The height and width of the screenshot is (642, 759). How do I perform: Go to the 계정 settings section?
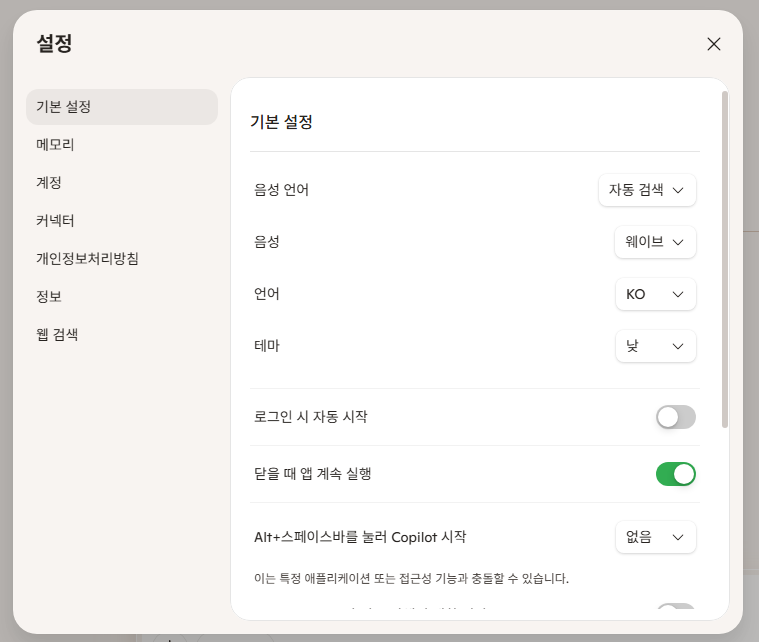point(49,183)
